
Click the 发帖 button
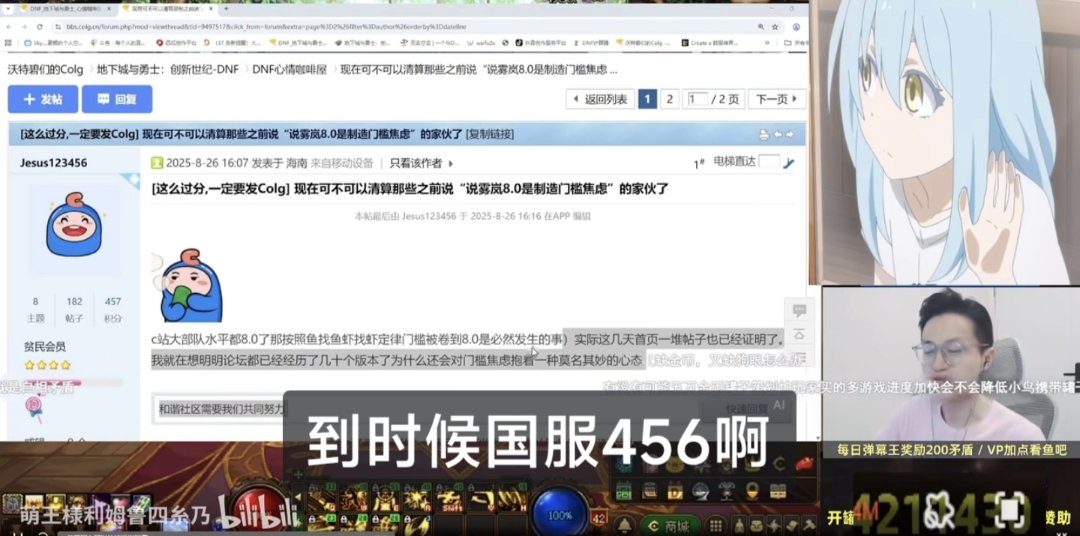coord(43,99)
